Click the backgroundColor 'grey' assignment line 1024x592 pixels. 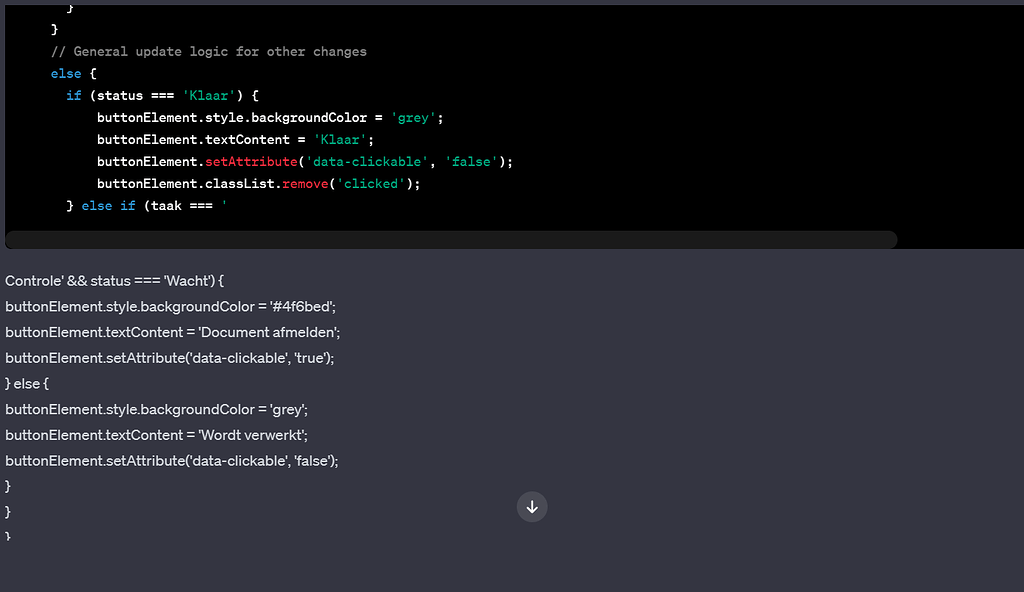[x=270, y=117]
